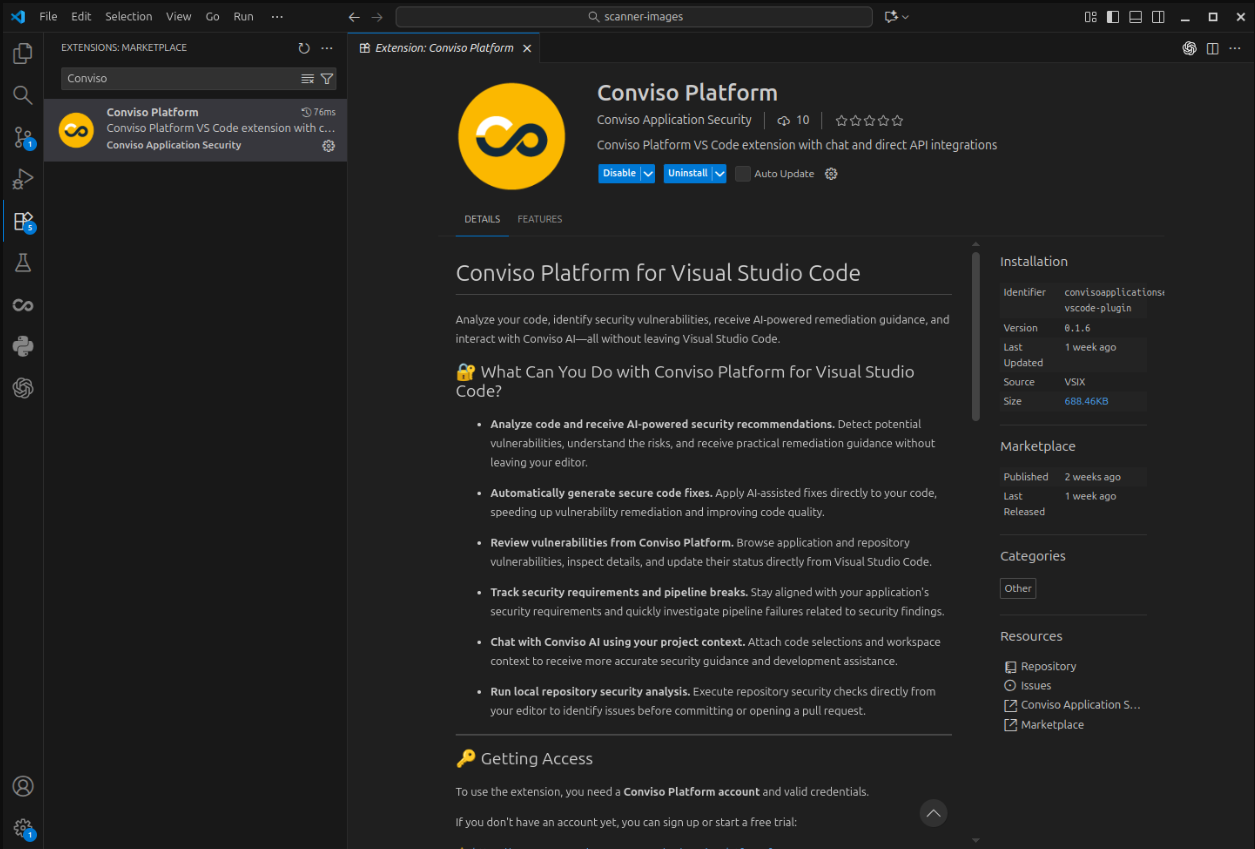Open gear menu for Conviso Platform list item
Image resolution: width=1255 pixels, height=849 pixels.
click(x=328, y=146)
